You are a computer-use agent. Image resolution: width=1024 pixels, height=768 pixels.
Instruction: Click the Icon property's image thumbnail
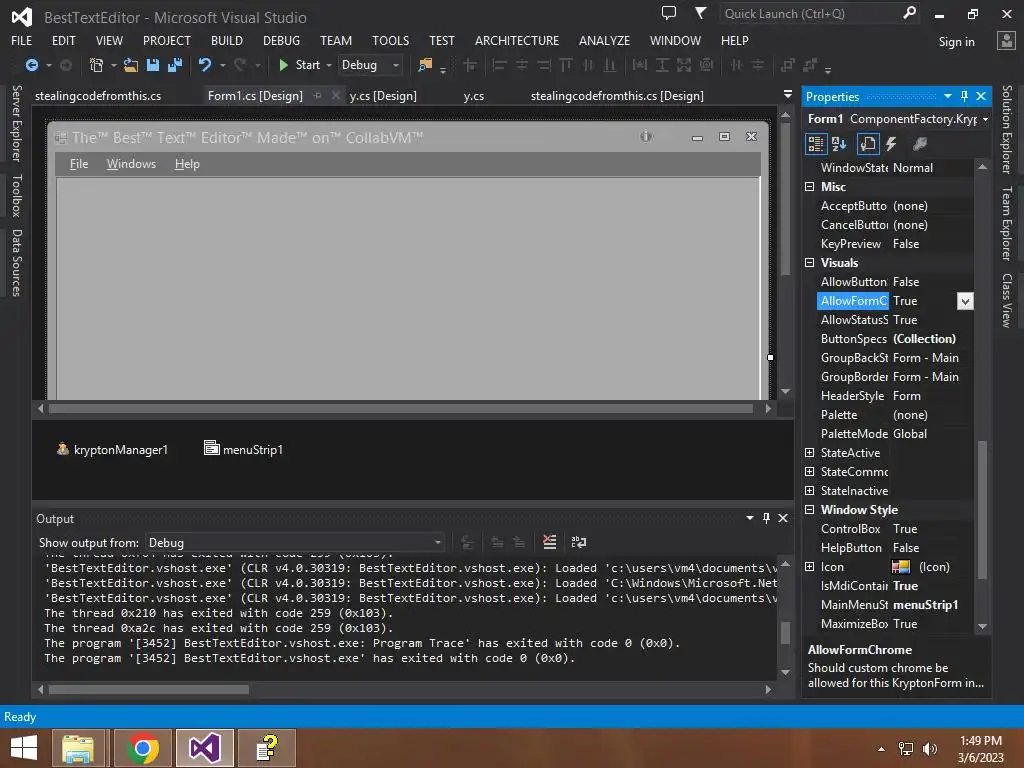[x=901, y=567]
